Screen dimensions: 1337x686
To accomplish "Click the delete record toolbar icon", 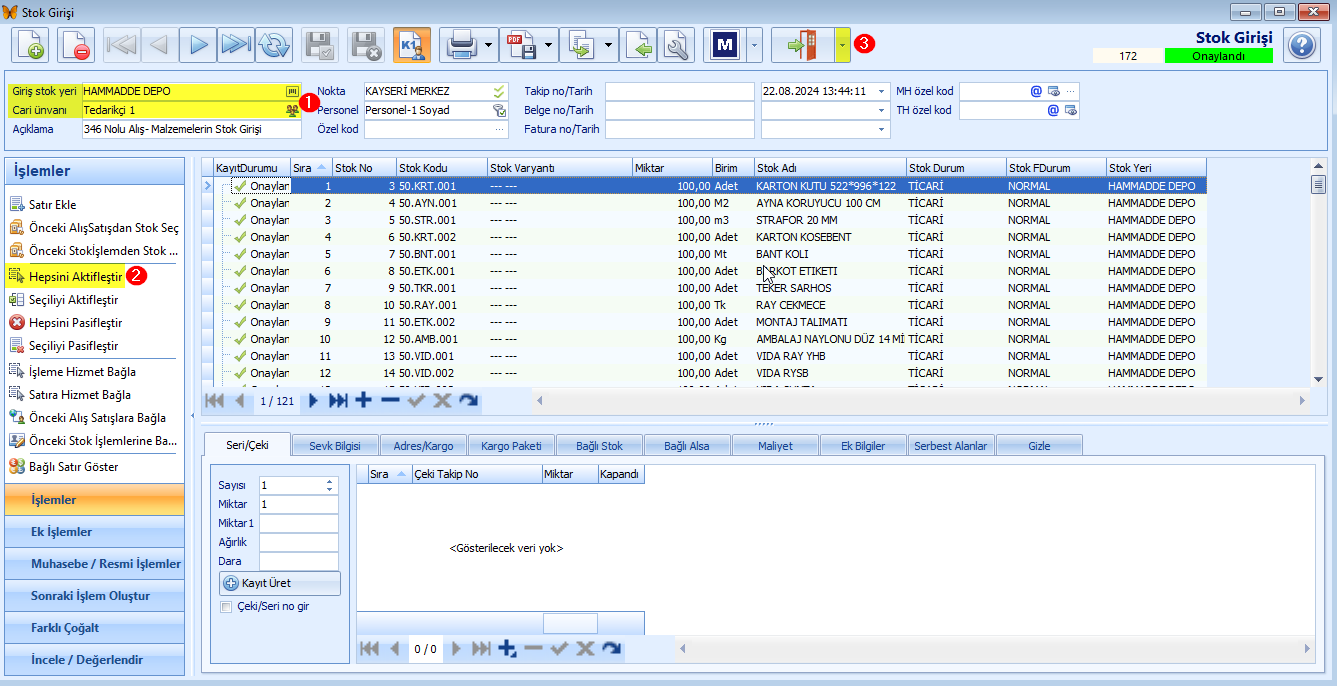I will [76, 45].
